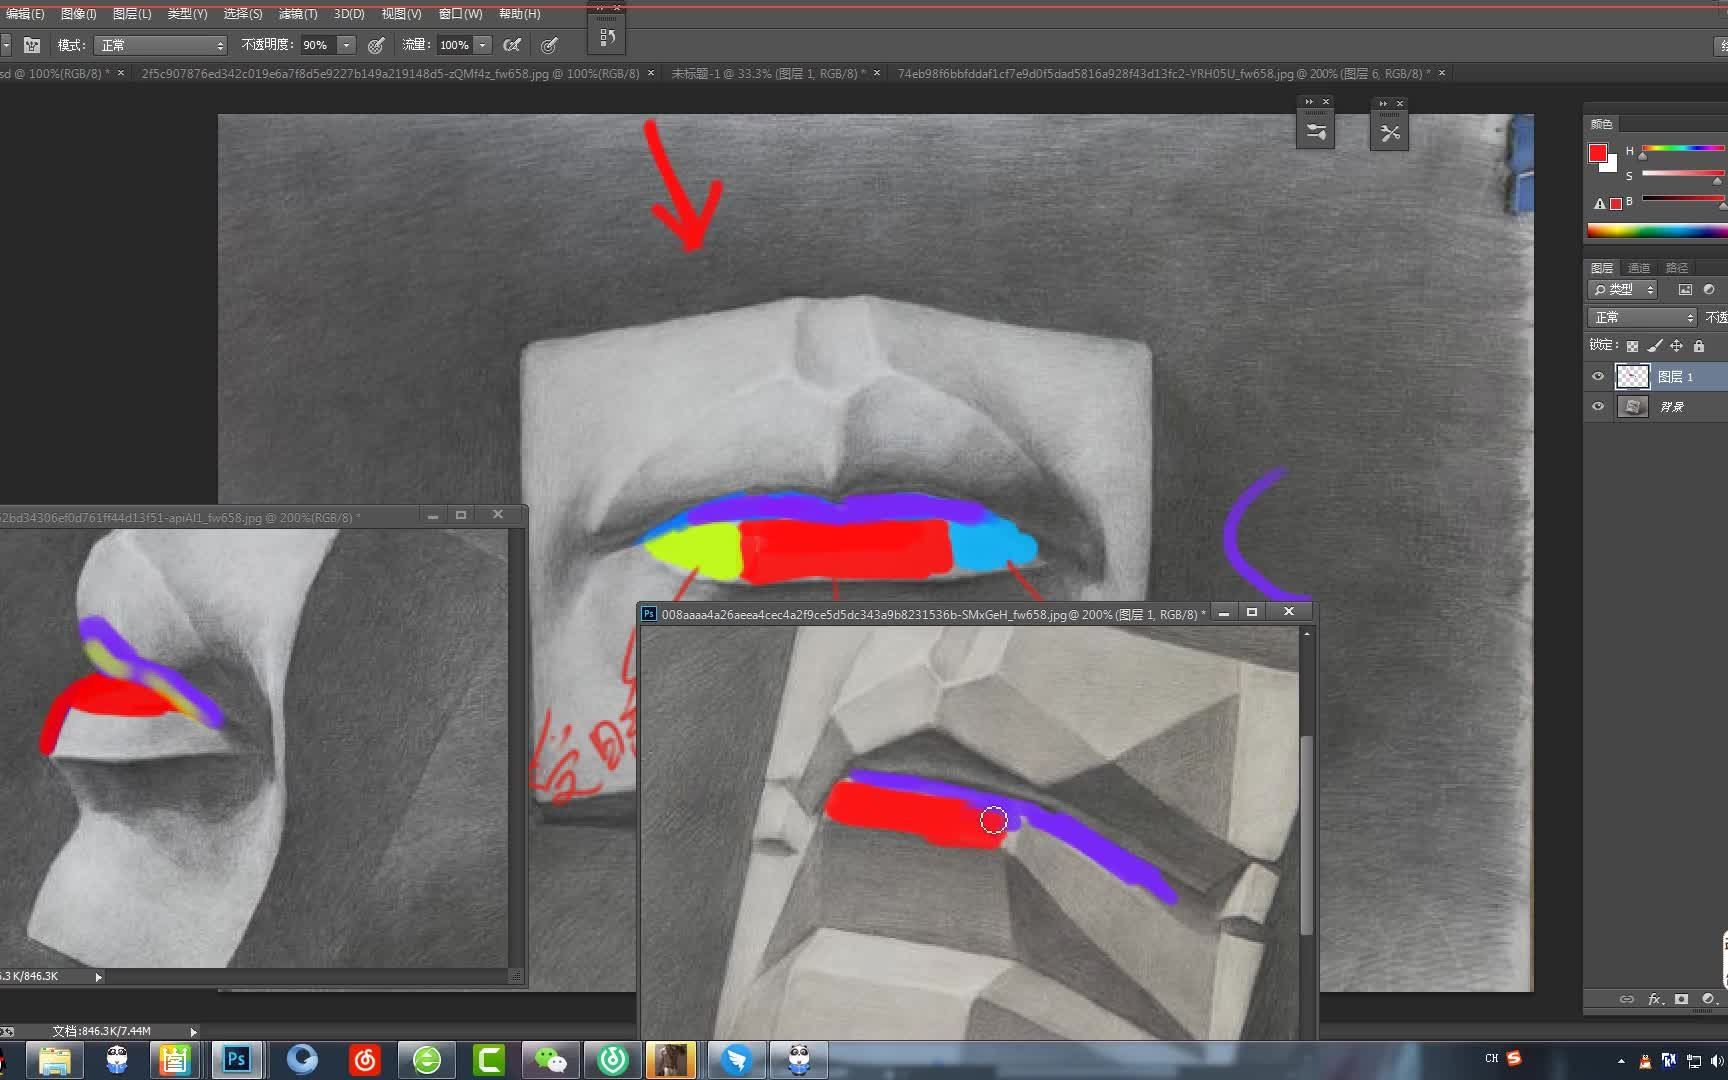Viewport: 1728px width, 1080px height.
Task: Click the H hue slider bar
Action: (x=1683, y=149)
